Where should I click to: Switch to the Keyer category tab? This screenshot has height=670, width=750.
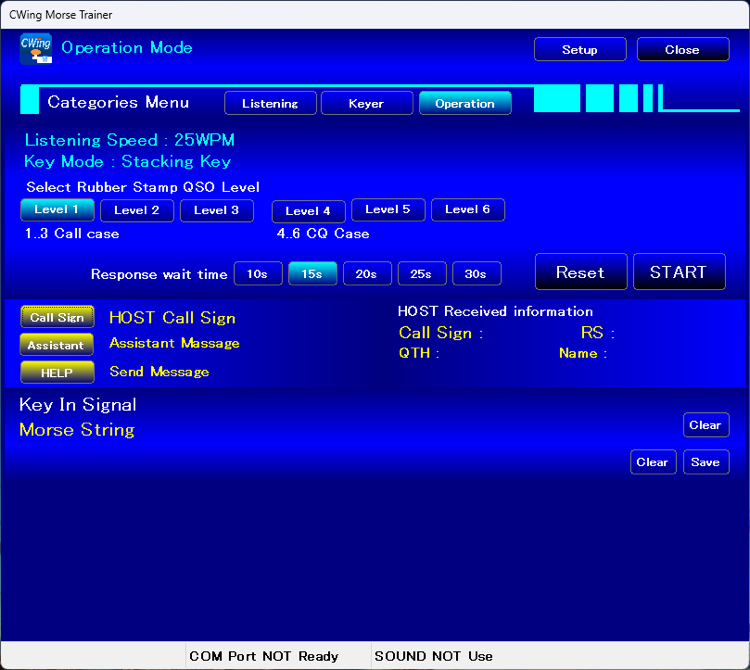pyautogui.click(x=366, y=103)
